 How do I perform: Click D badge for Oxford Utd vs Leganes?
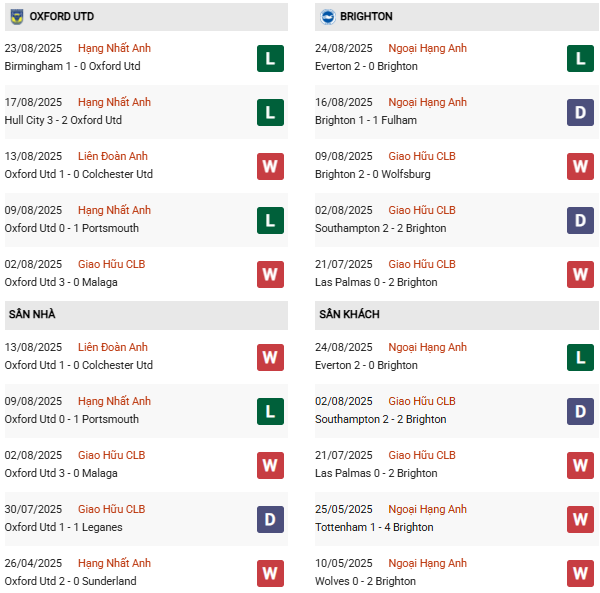coord(270,519)
